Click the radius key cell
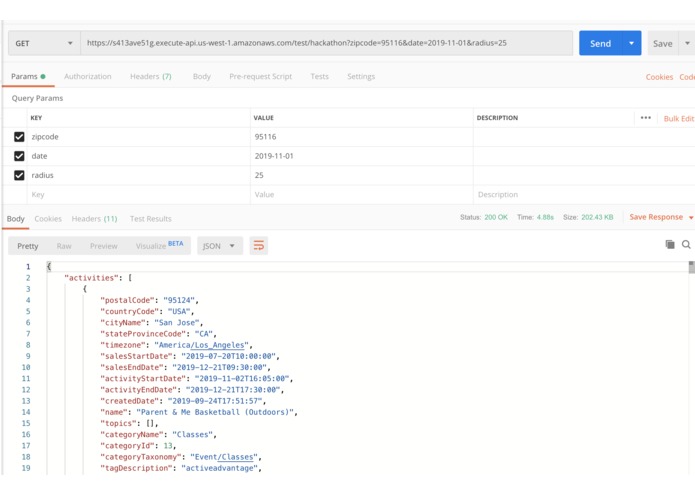 pos(138,175)
